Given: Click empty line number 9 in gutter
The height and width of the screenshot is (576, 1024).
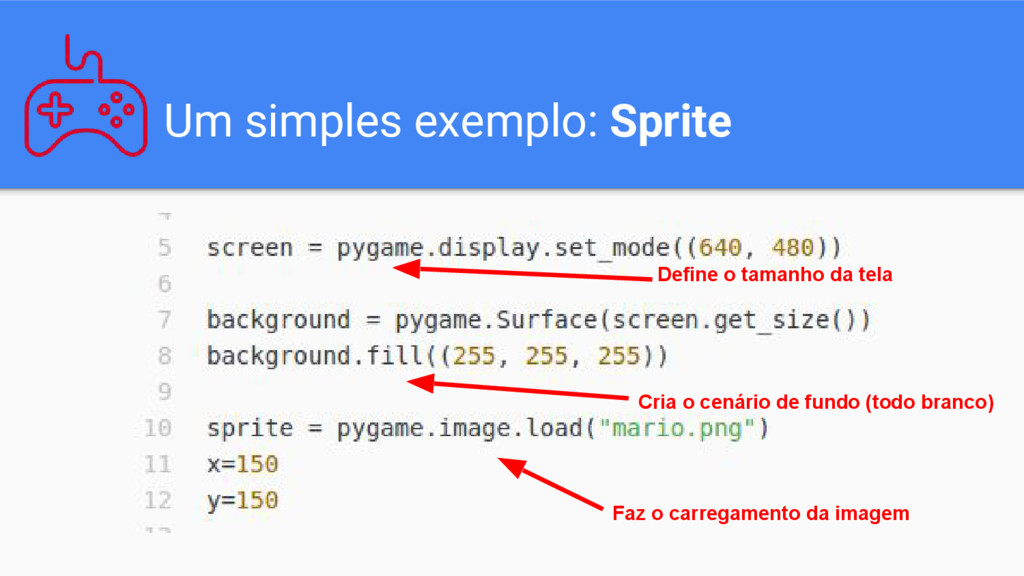Looking at the screenshot, I should pyautogui.click(x=164, y=392).
